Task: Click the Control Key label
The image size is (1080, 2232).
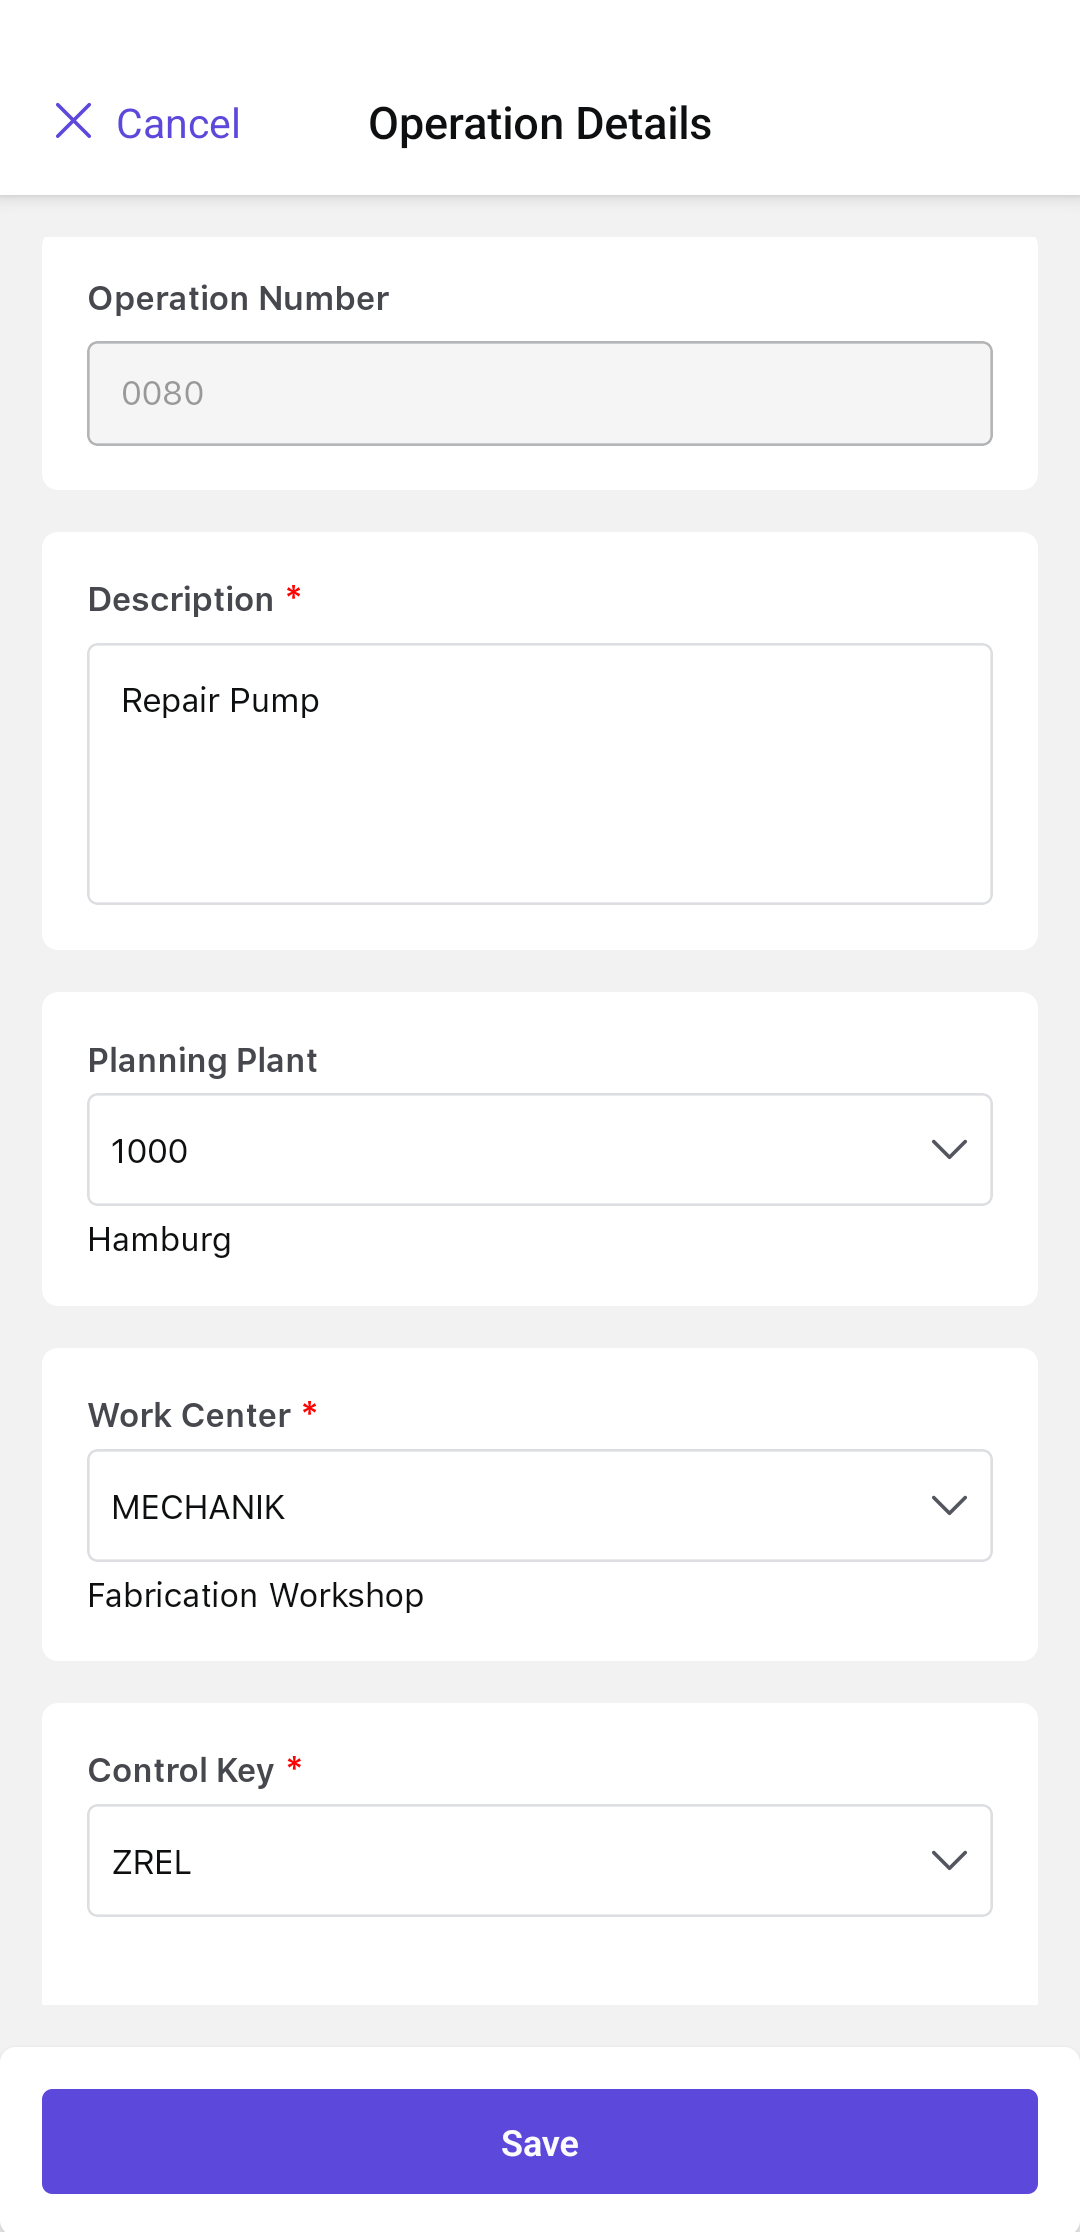Action: click(x=181, y=1770)
